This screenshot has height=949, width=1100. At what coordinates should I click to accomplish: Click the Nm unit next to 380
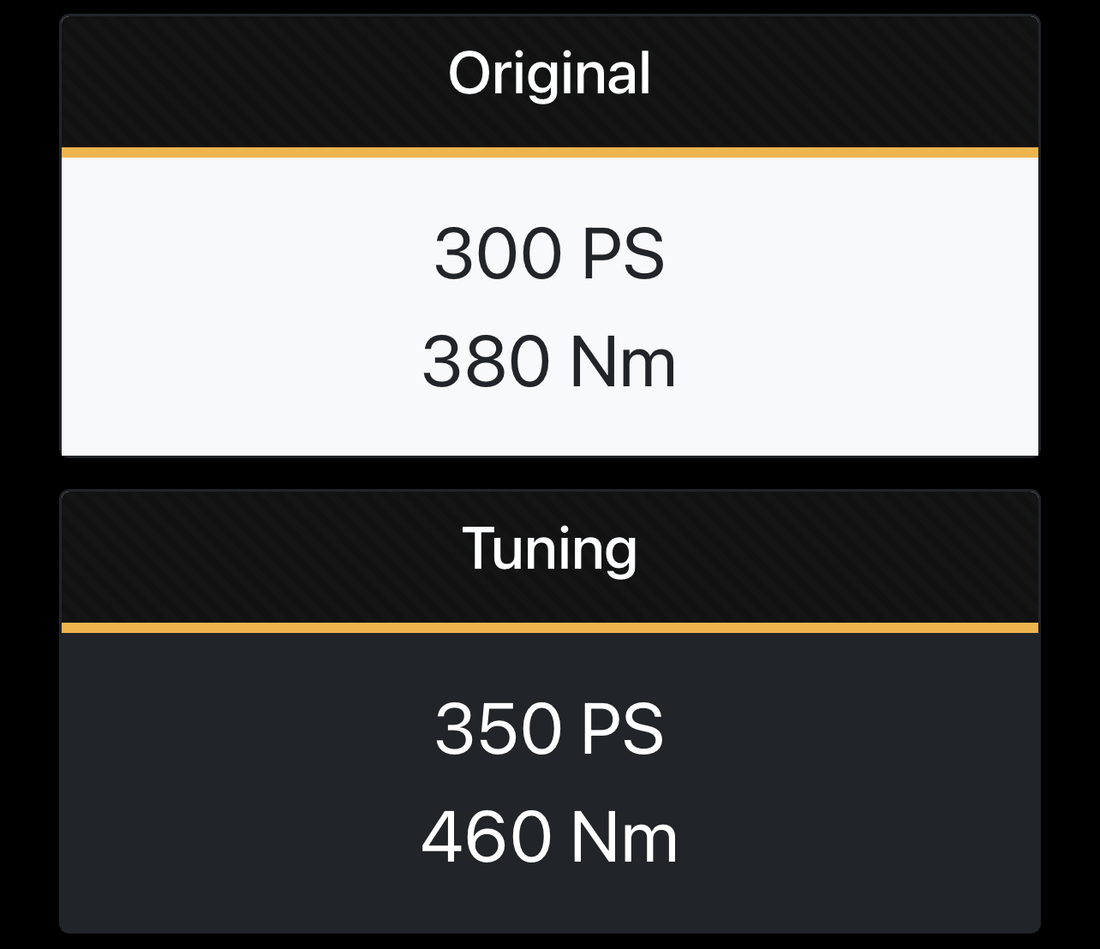pyautogui.click(x=622, y=362)
